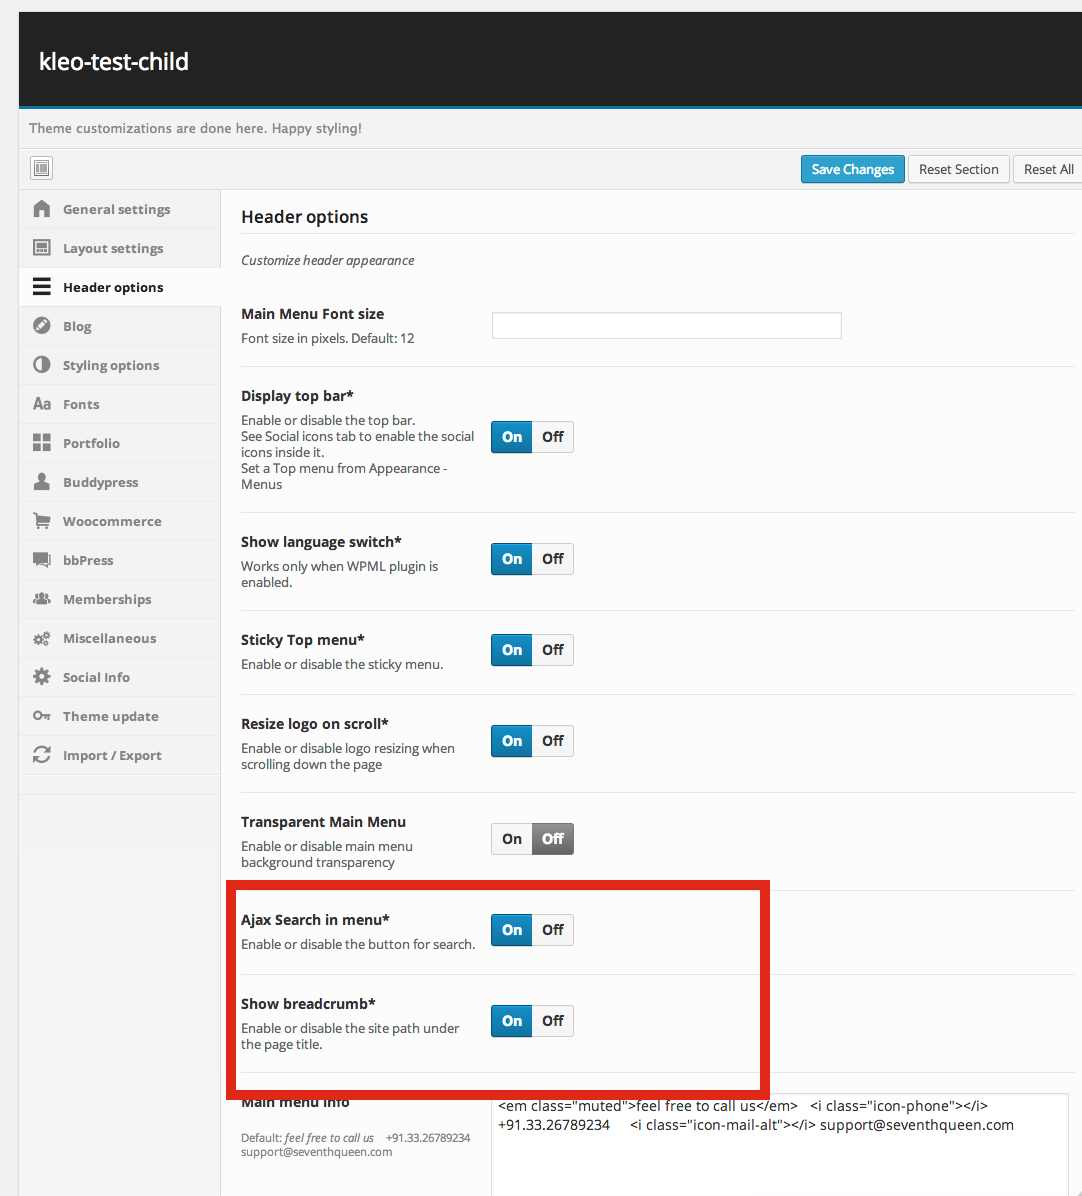Click the Woocommerce cart icon
1082x1196 pixels.
[41, 521]
